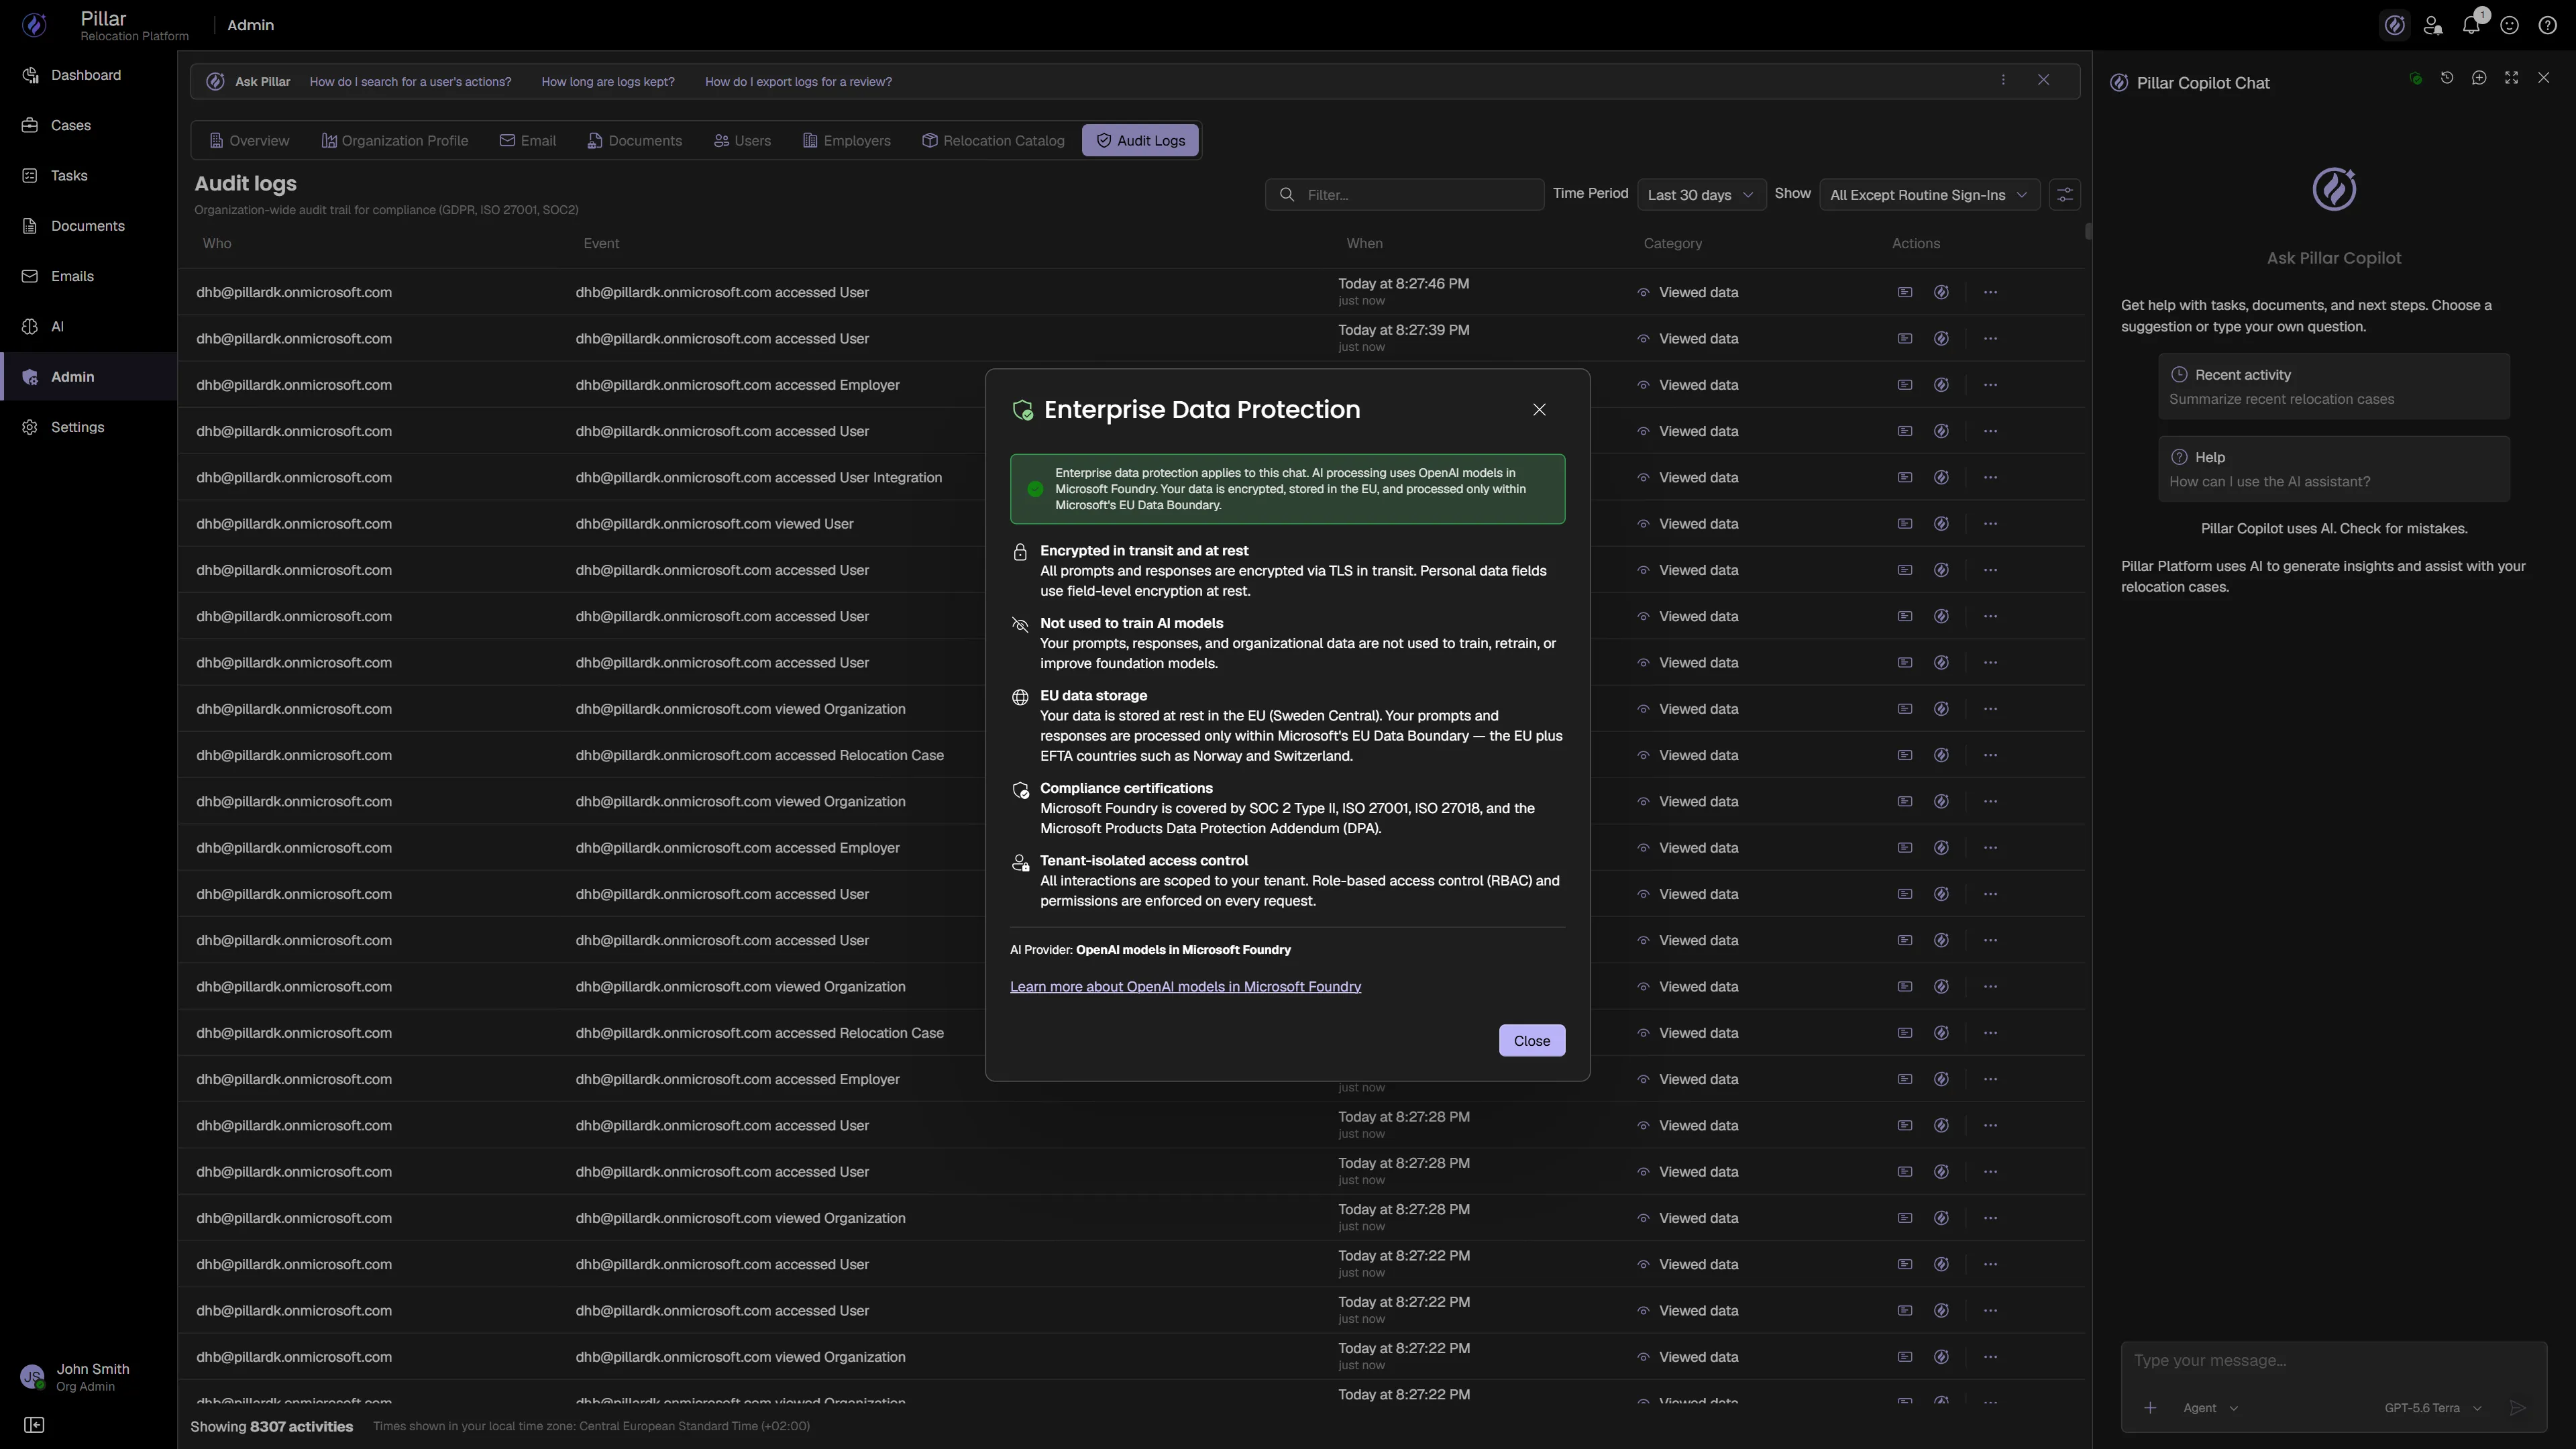The image size is (2576, 1449).
Task: Click the green data protection shield in Copilot
Action: point(2415,78)
